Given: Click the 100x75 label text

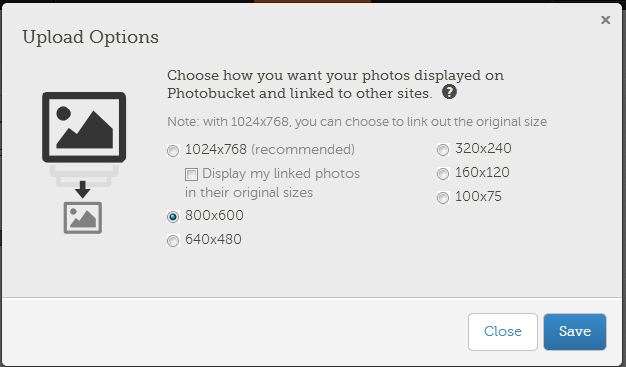Looking at the screenshot, I should (x=478, y=196).
